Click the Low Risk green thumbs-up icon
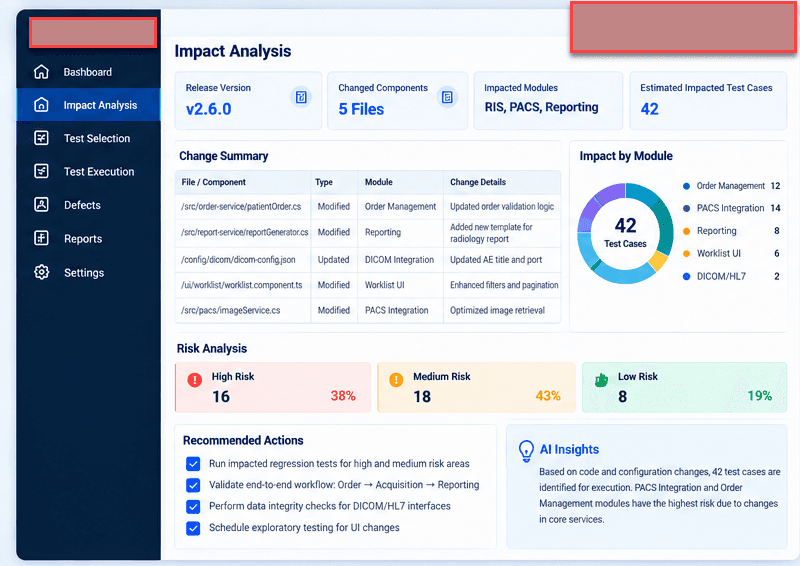The width and height of the screenshot is (800, 566). [x=602, y=380]
